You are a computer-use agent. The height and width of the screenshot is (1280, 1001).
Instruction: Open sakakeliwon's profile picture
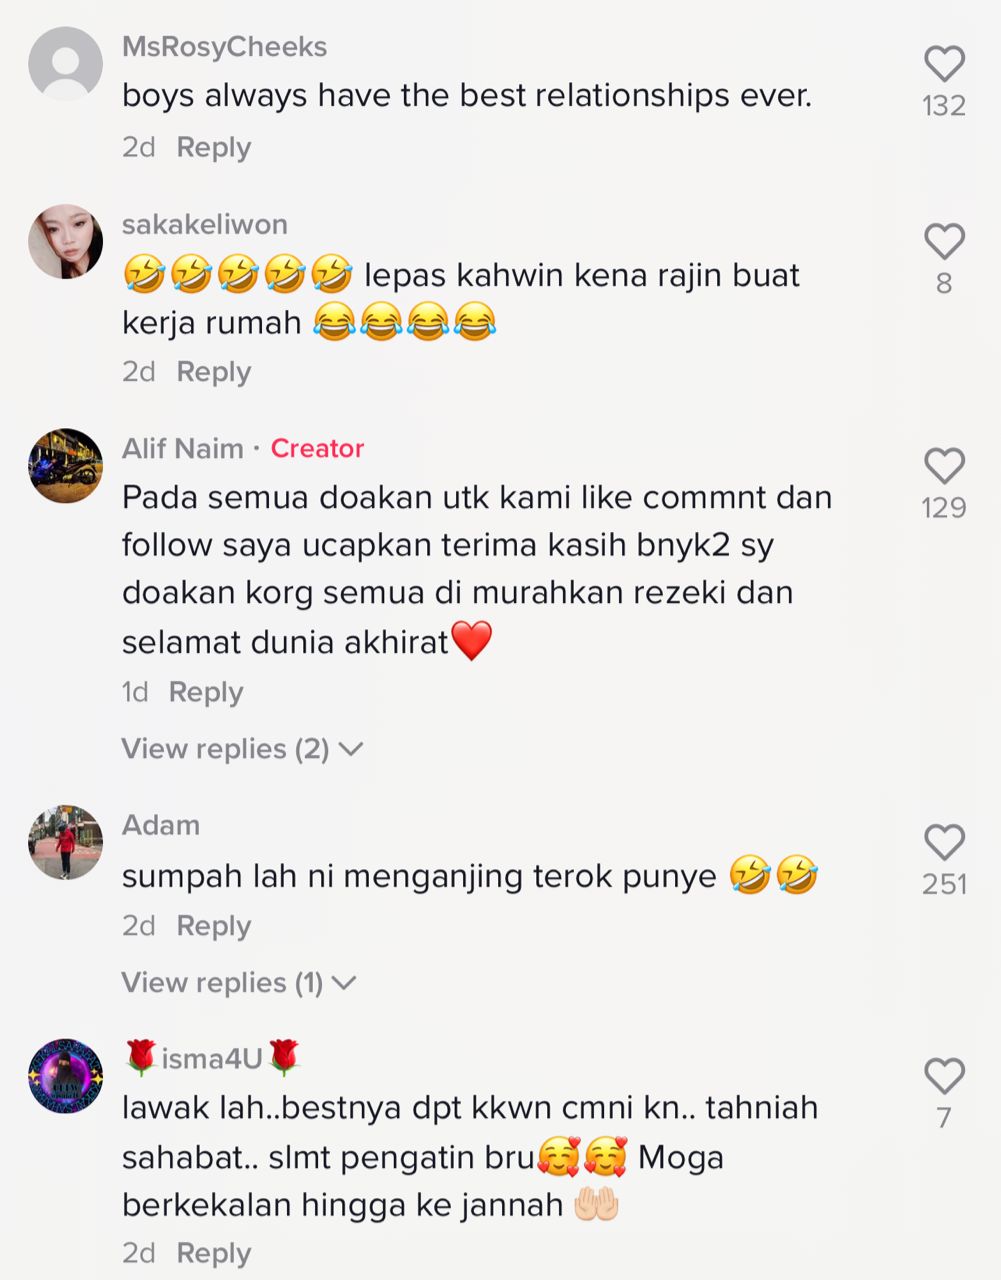pyautogui.click(x=66, y=241)
